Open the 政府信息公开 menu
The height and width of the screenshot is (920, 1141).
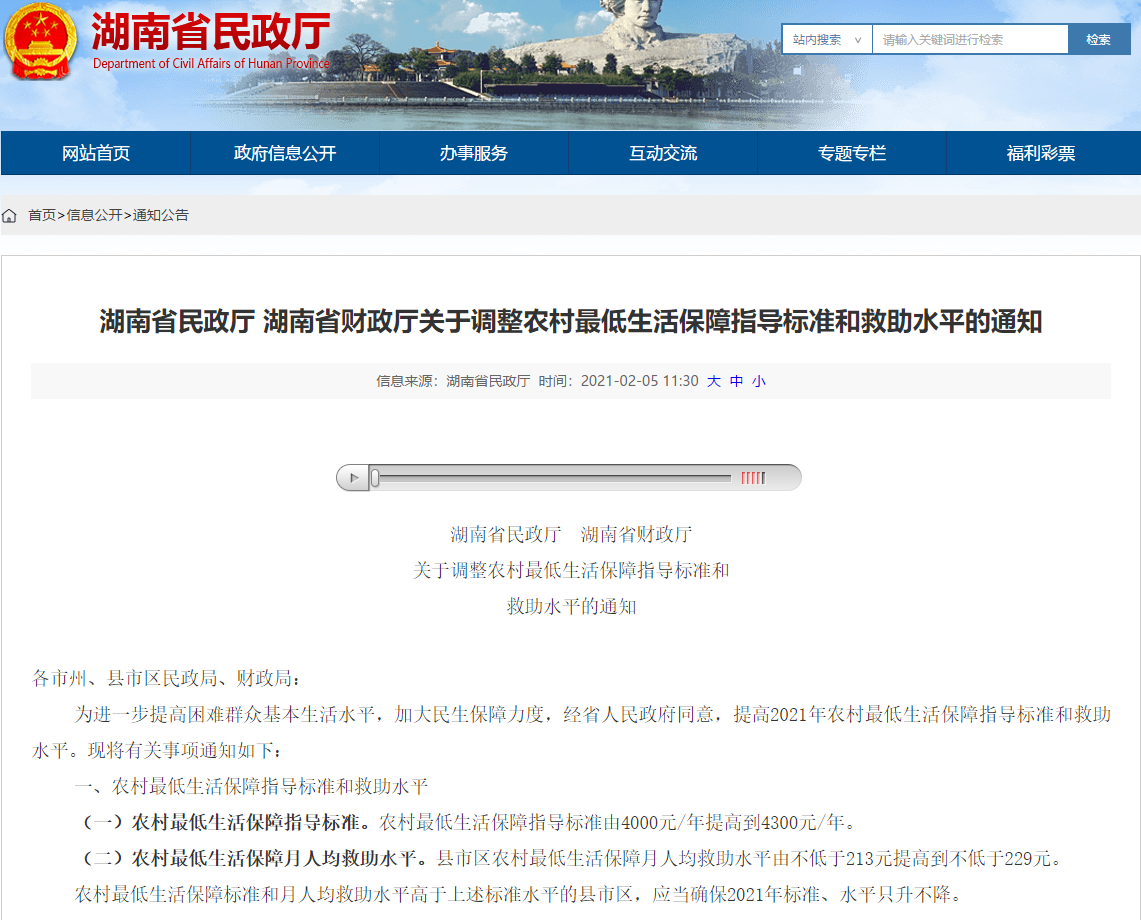pos(284,153)
